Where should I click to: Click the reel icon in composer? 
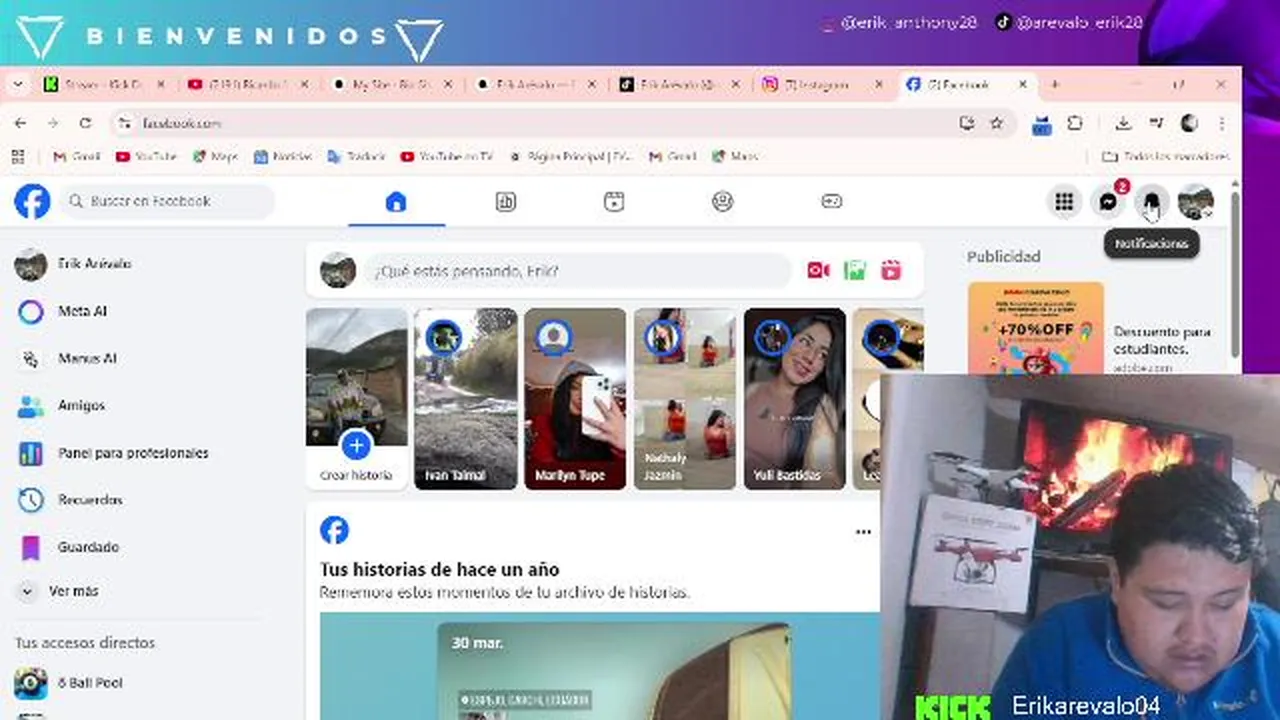point(891,270)
